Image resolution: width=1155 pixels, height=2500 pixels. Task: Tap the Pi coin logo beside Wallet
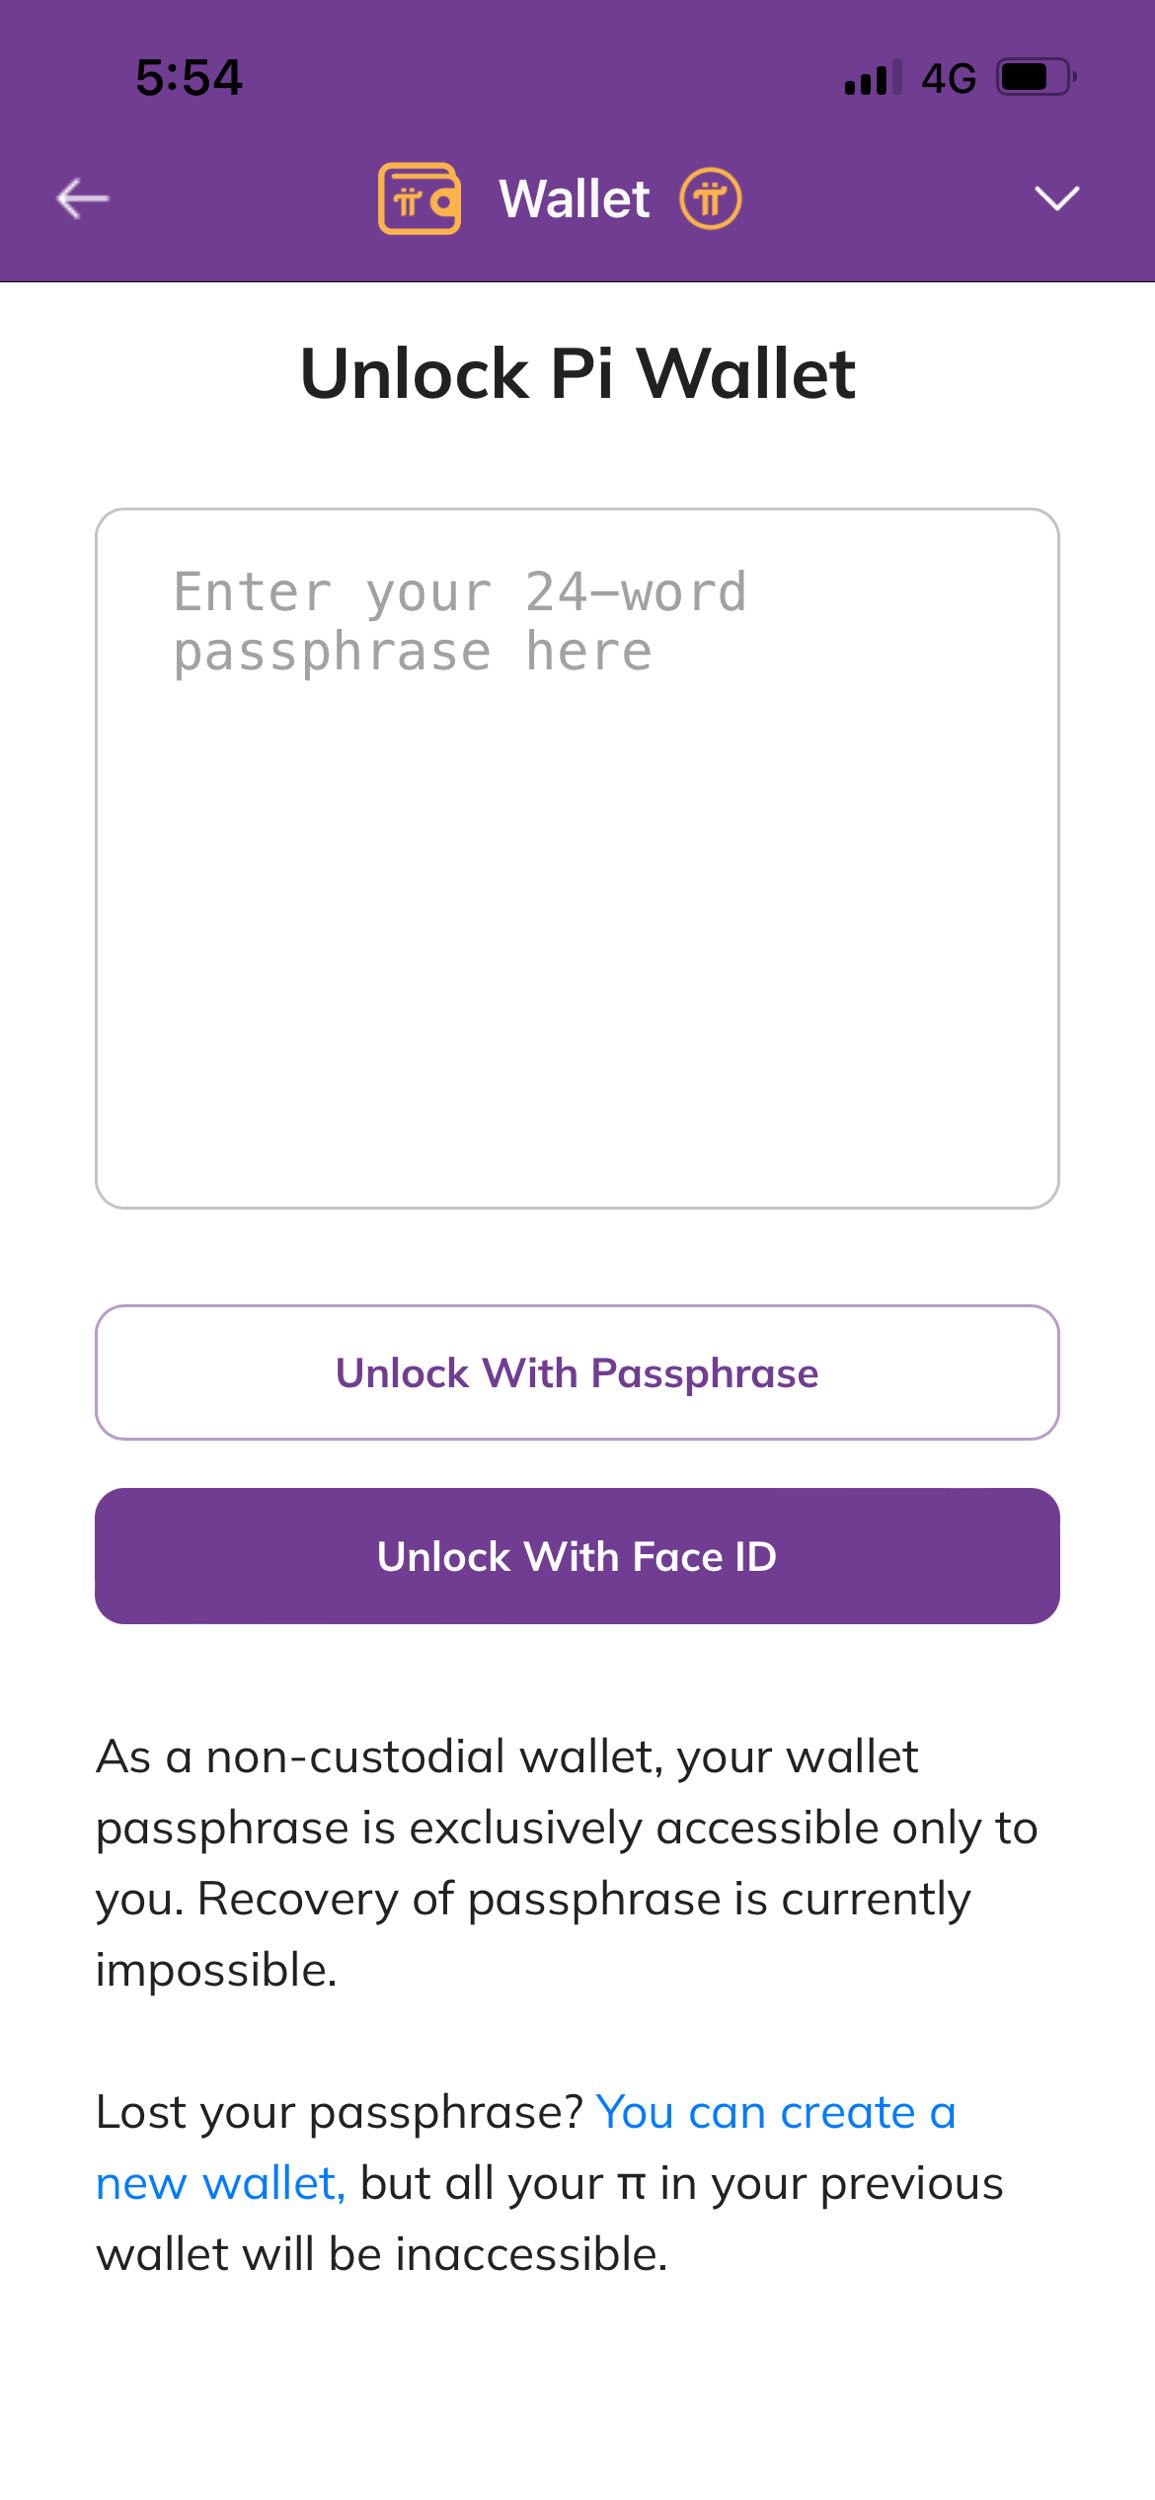tap(710, 198)
